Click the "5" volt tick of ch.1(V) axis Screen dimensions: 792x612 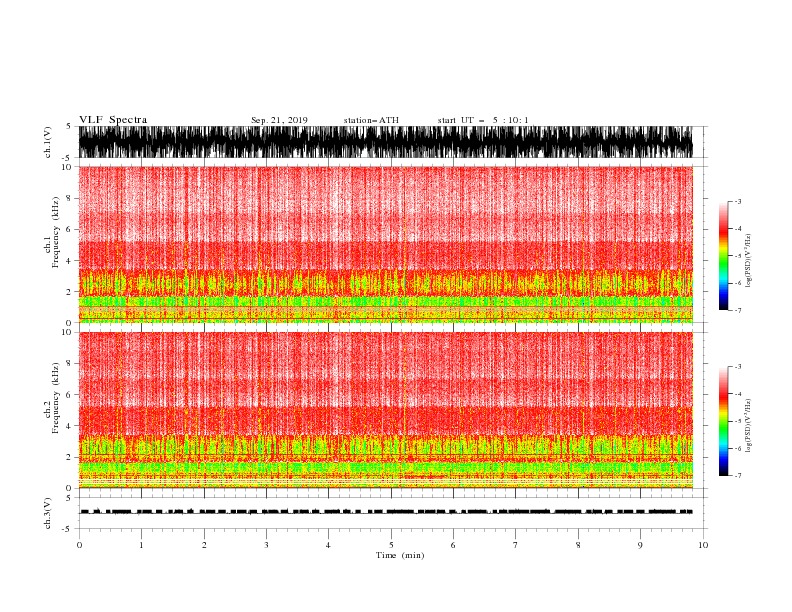(x=69, y=126)
